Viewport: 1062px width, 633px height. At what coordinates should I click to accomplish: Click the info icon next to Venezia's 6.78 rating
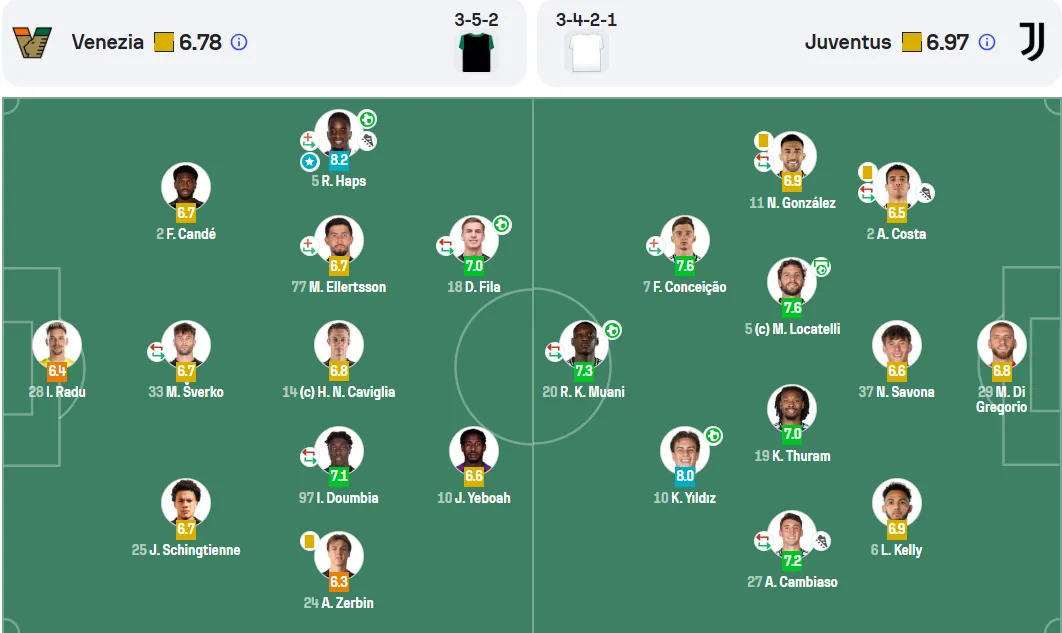pos(239,42)
